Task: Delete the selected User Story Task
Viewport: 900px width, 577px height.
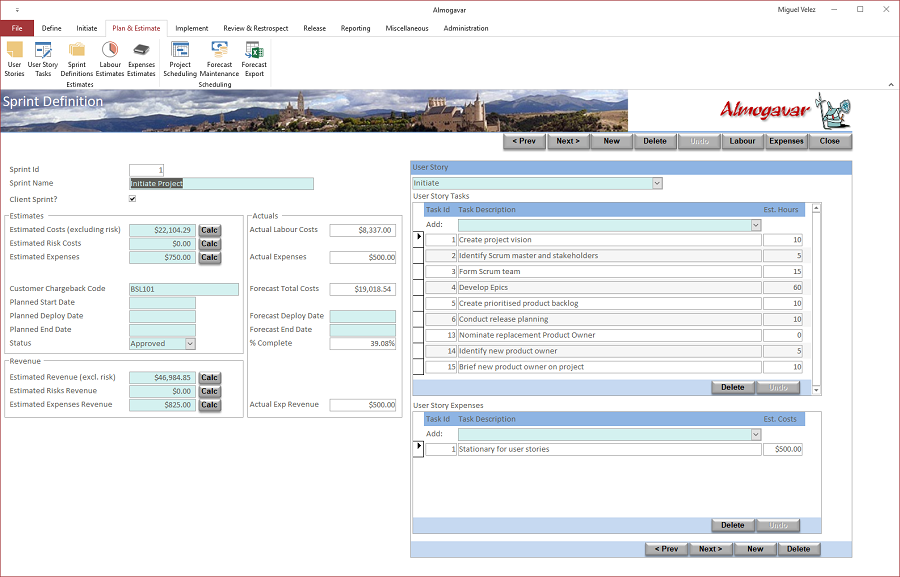Action: (732, 388)
